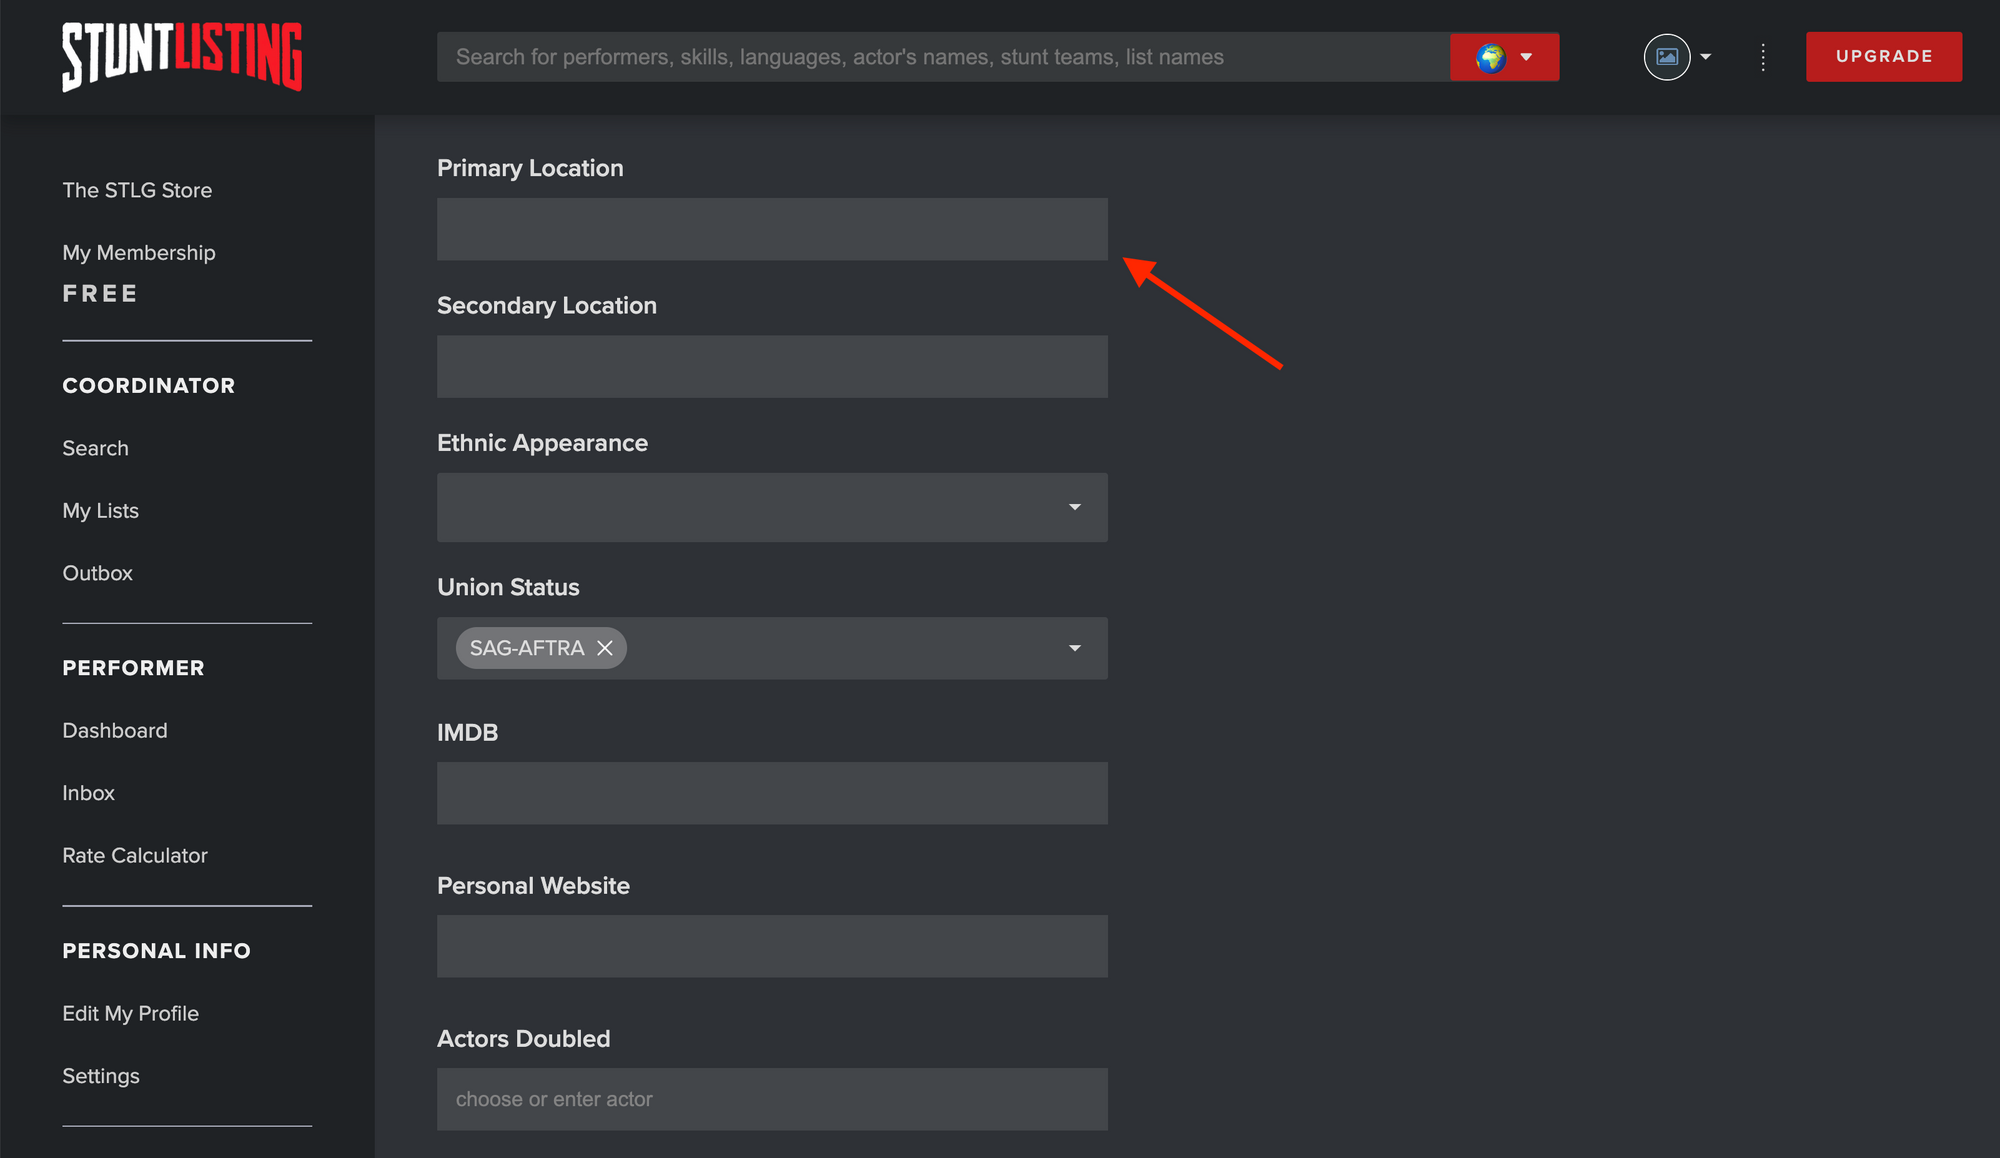Click the UPGRADE button
Viewport: 2000px width, 1158px height.
pos(1884,57)
